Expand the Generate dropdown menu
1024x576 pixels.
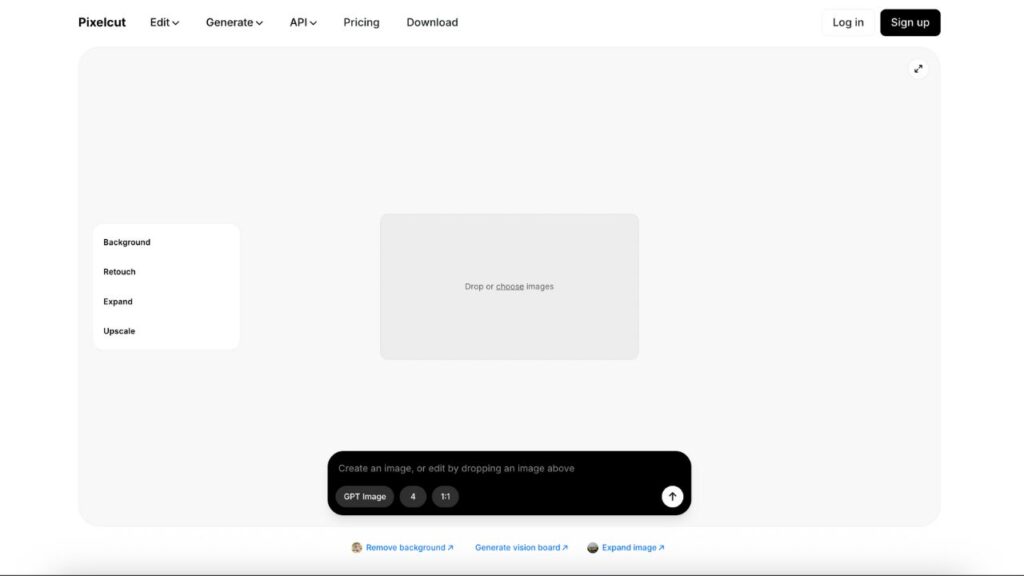coord(234,22)
